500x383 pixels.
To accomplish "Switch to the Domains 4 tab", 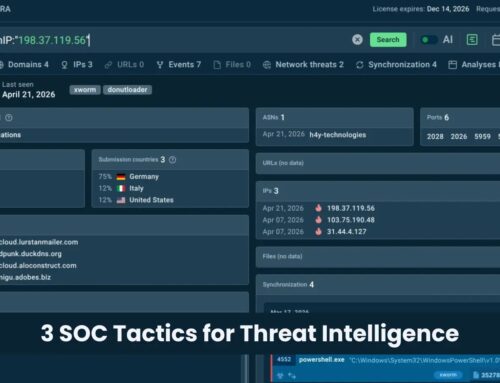I will tap(24, 65).
